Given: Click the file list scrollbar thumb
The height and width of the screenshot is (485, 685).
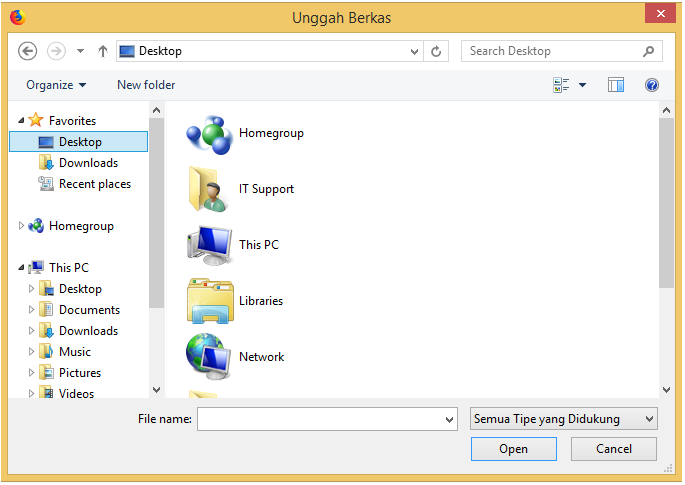Looking at the screenshot, I should 666,203.
